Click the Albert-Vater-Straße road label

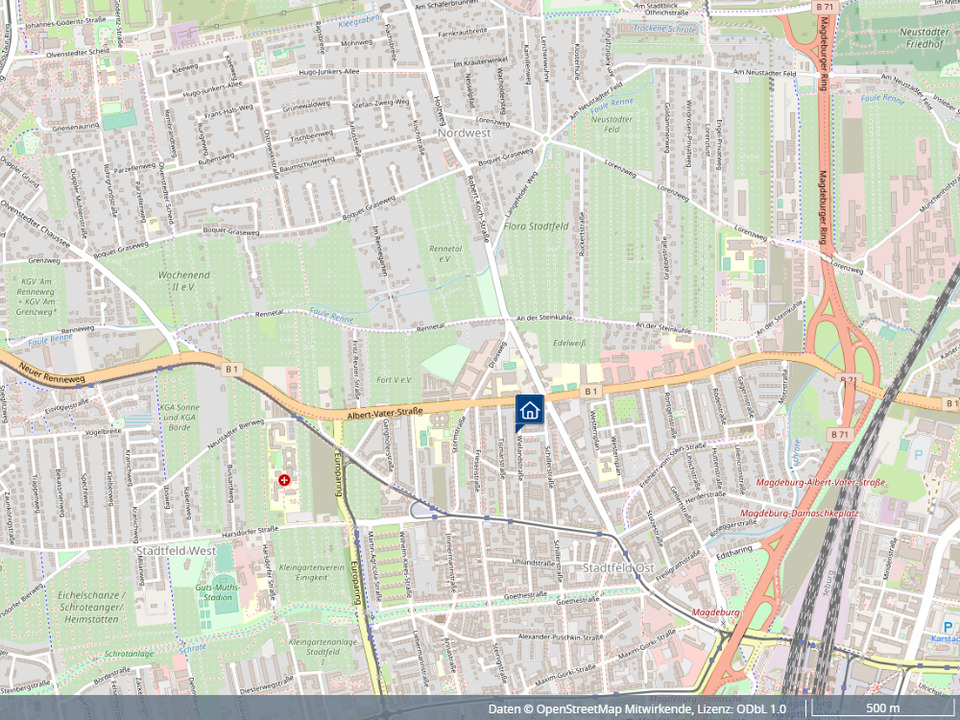point(386,411)
